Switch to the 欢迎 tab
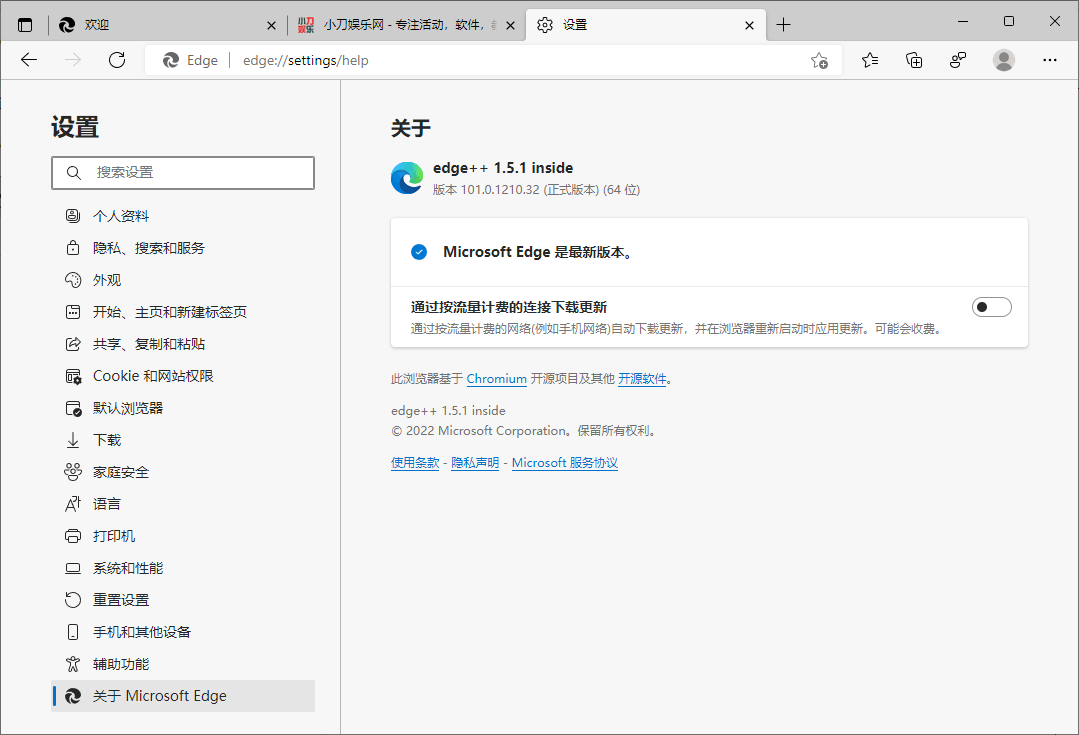1079x735 pixels. point(160,24)
